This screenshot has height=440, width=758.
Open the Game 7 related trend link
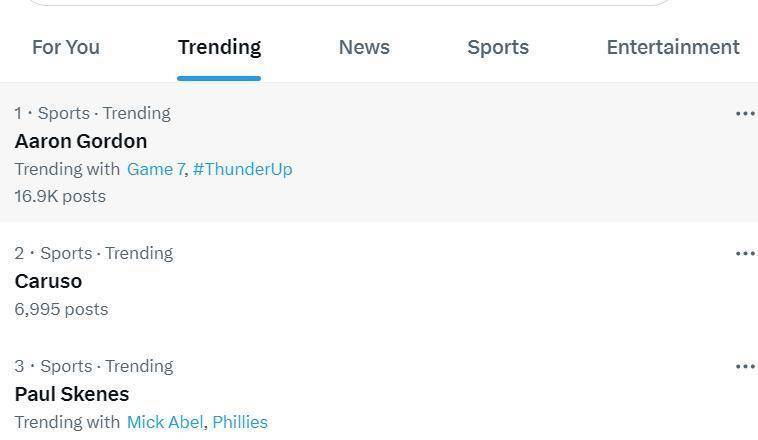click(156, 169)
